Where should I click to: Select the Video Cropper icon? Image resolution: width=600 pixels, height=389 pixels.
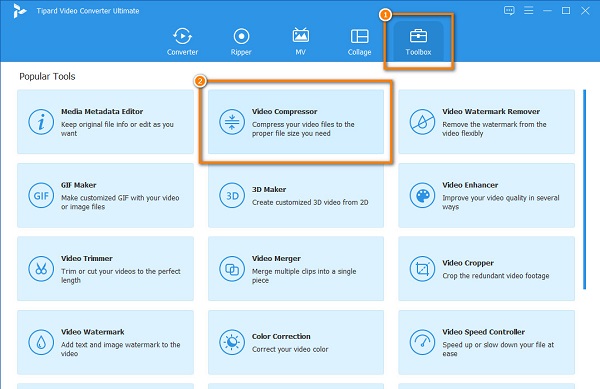click(422, 269)
